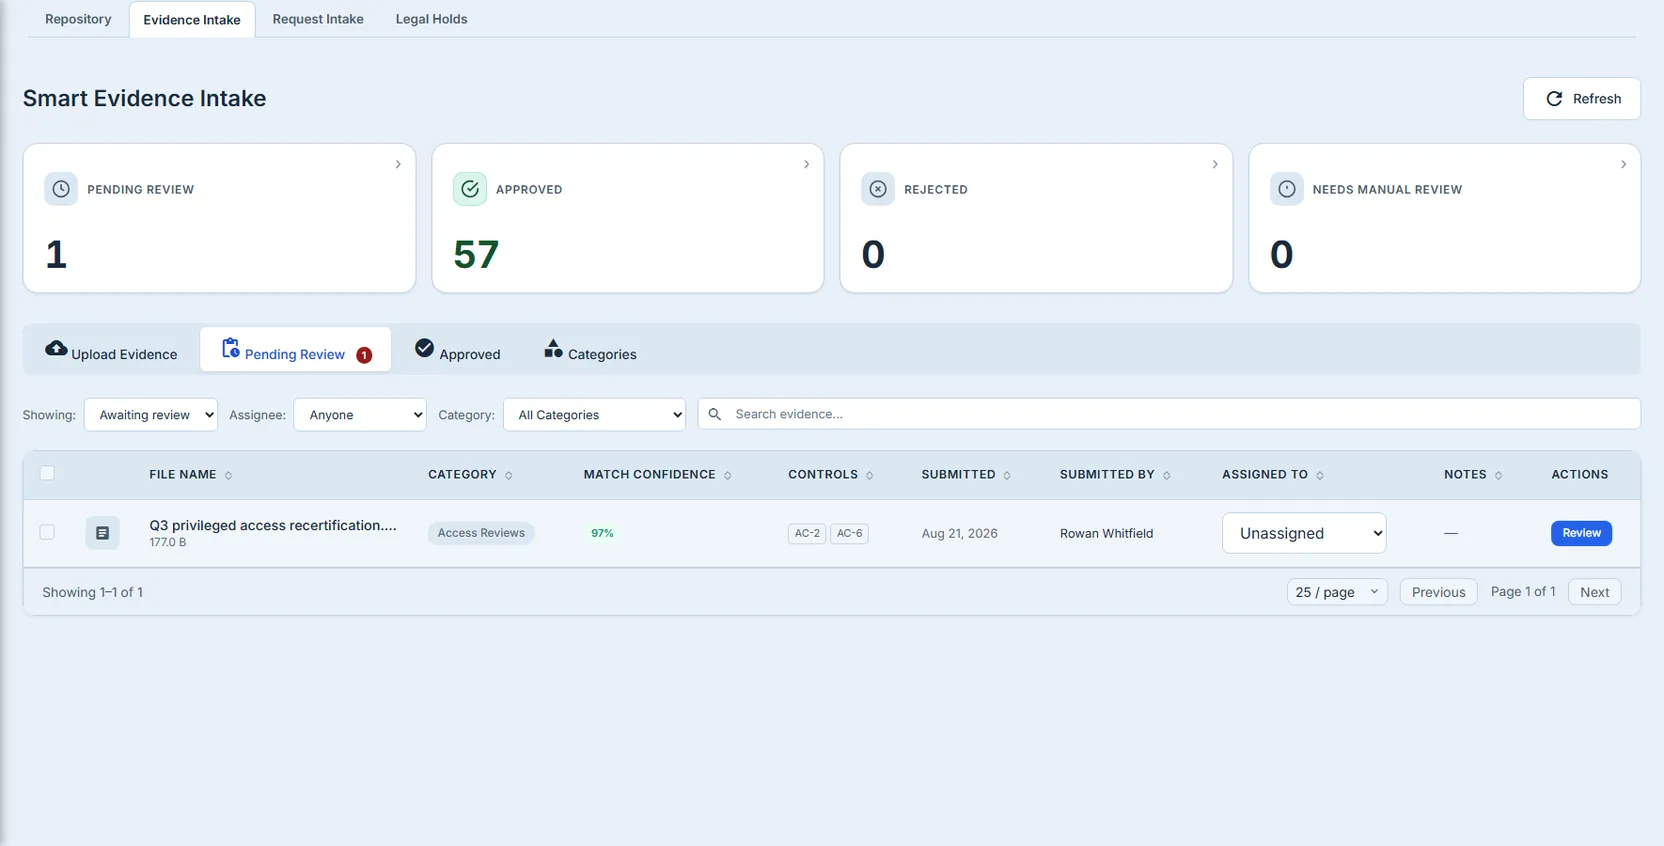Click the AC-2 control tag
This screenshot has height=846, width=1664.
point(807,533)
